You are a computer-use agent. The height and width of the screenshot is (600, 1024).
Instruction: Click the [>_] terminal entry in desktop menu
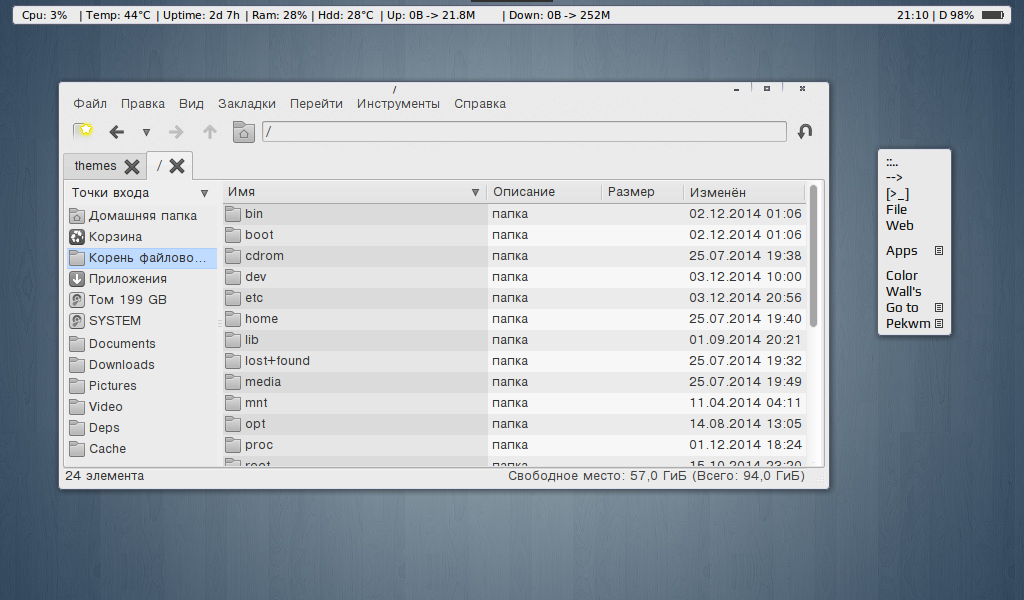[x=897, y=194]
